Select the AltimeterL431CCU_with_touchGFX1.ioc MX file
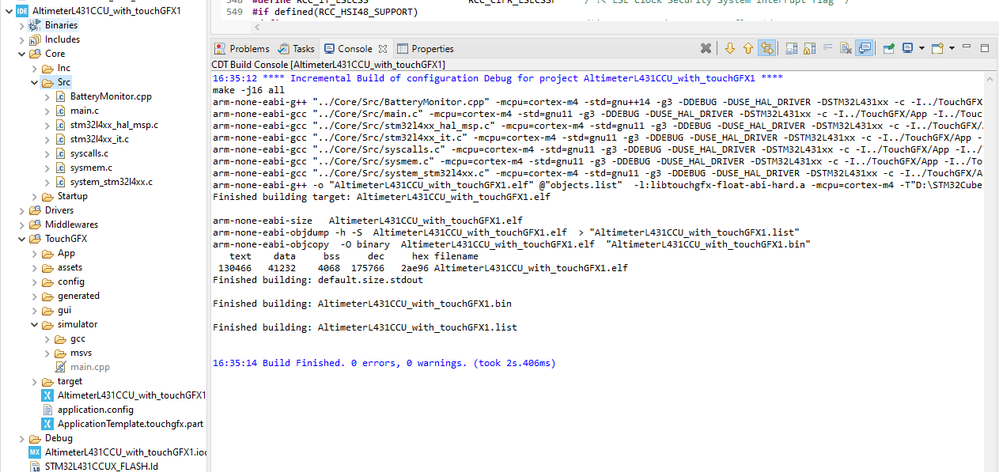The width and height of the screenshot is (999, 472). pos(118,452)
